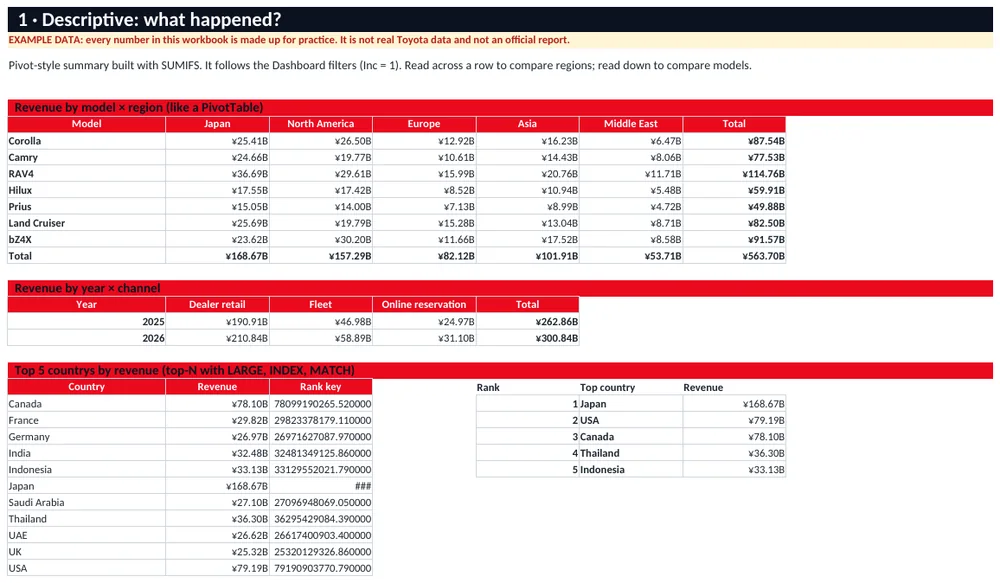The image size is (1000, 583).
Task: Click rank 5 revenue ¥33.13B in top-5 table
Action: 734,469
